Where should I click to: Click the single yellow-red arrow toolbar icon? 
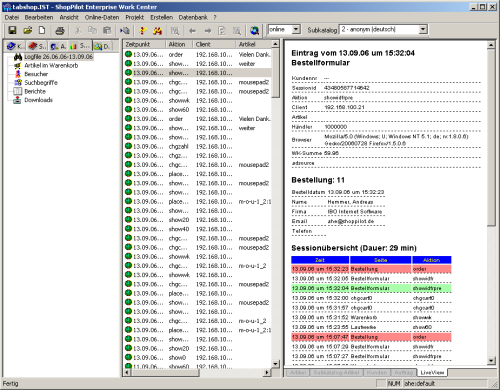click(x=143, y=31)
